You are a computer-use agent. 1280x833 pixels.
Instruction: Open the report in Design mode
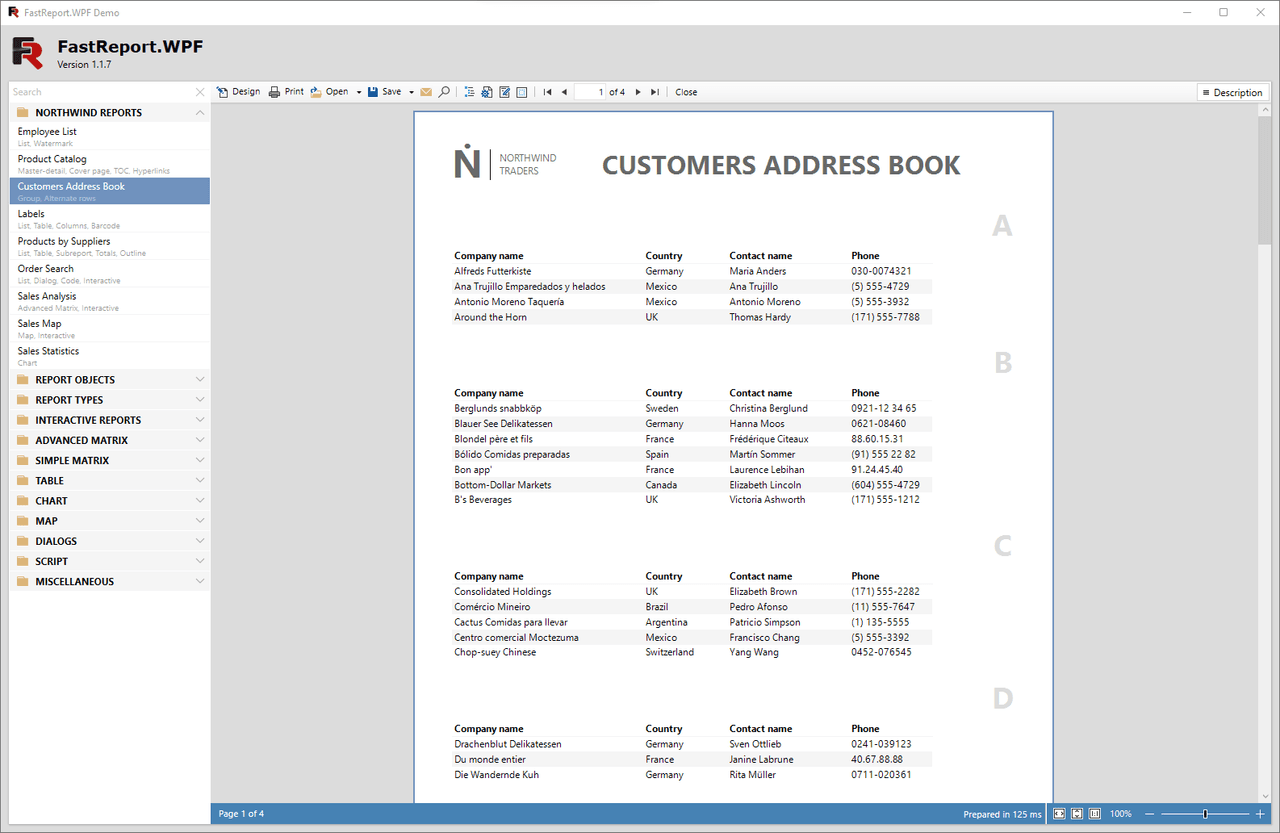coord(238,92)
